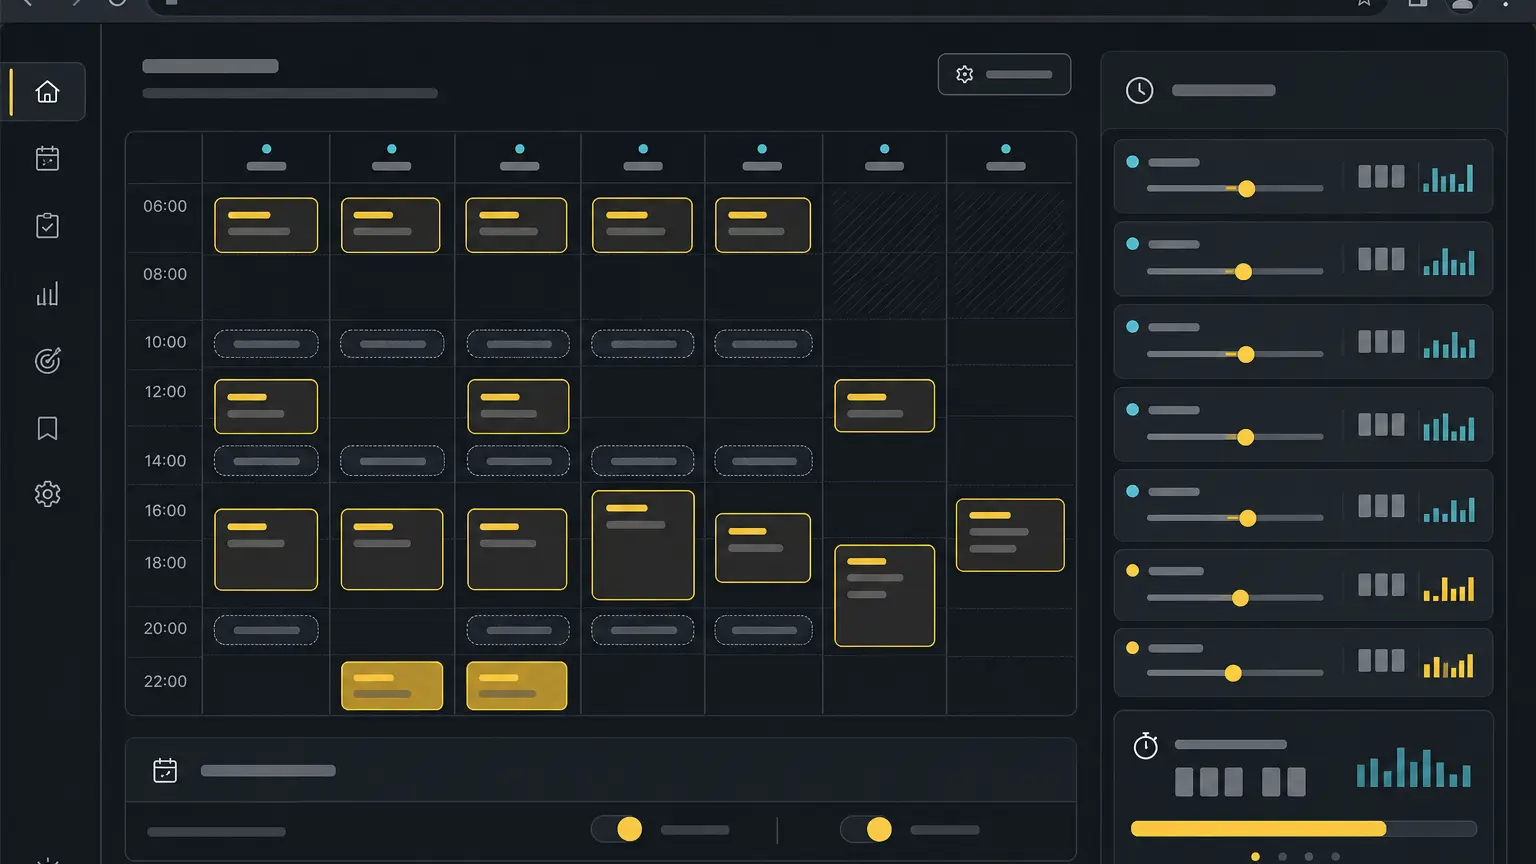Select the target goals icon in sidebar

(x=47, y=361)
